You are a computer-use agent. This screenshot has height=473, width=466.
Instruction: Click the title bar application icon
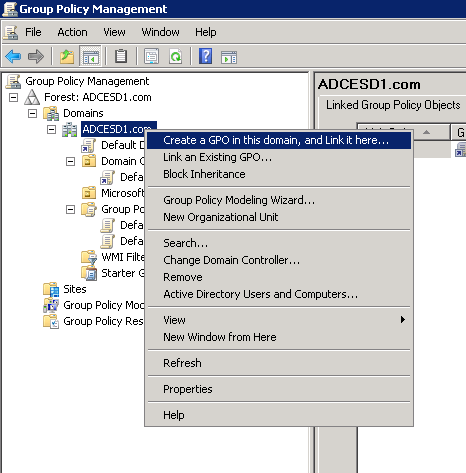[9, 9]
